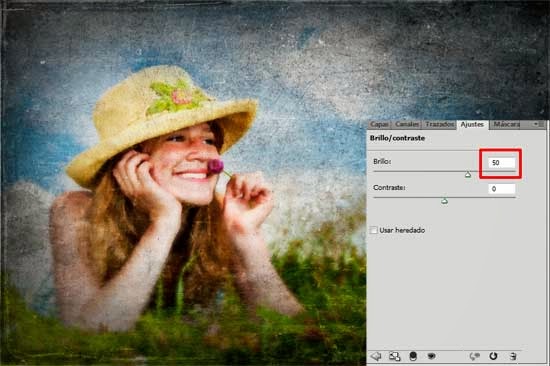Viewport: 550px width, 366px height.
Task: Toggle adjustment layer visibility eye icon
Action: pyautogui.click(x=431, y=356)
